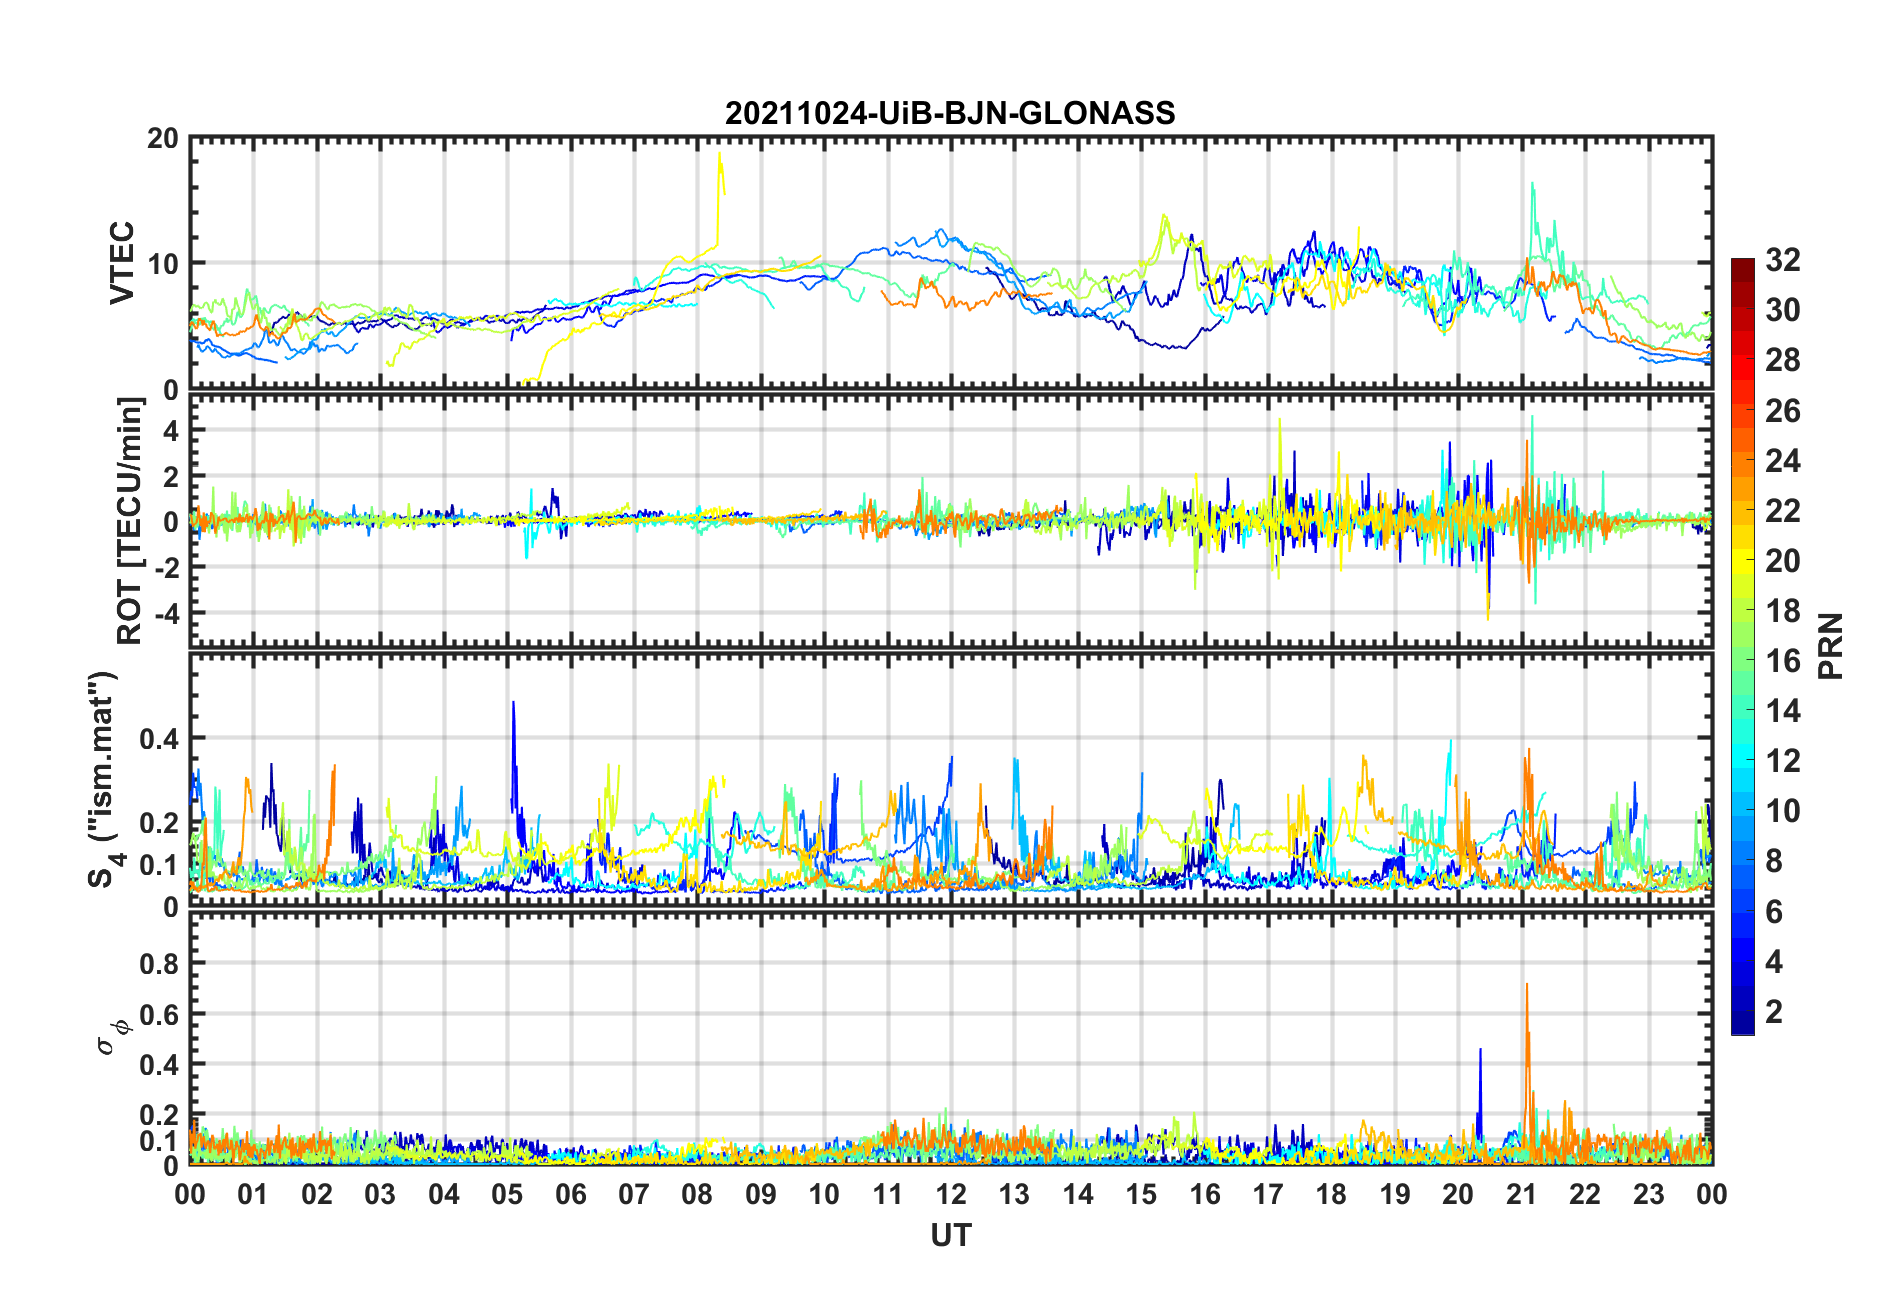Click the PRN color scale bar
The height and width of the screenshot is (1292, 1902).
(1743, 646)
